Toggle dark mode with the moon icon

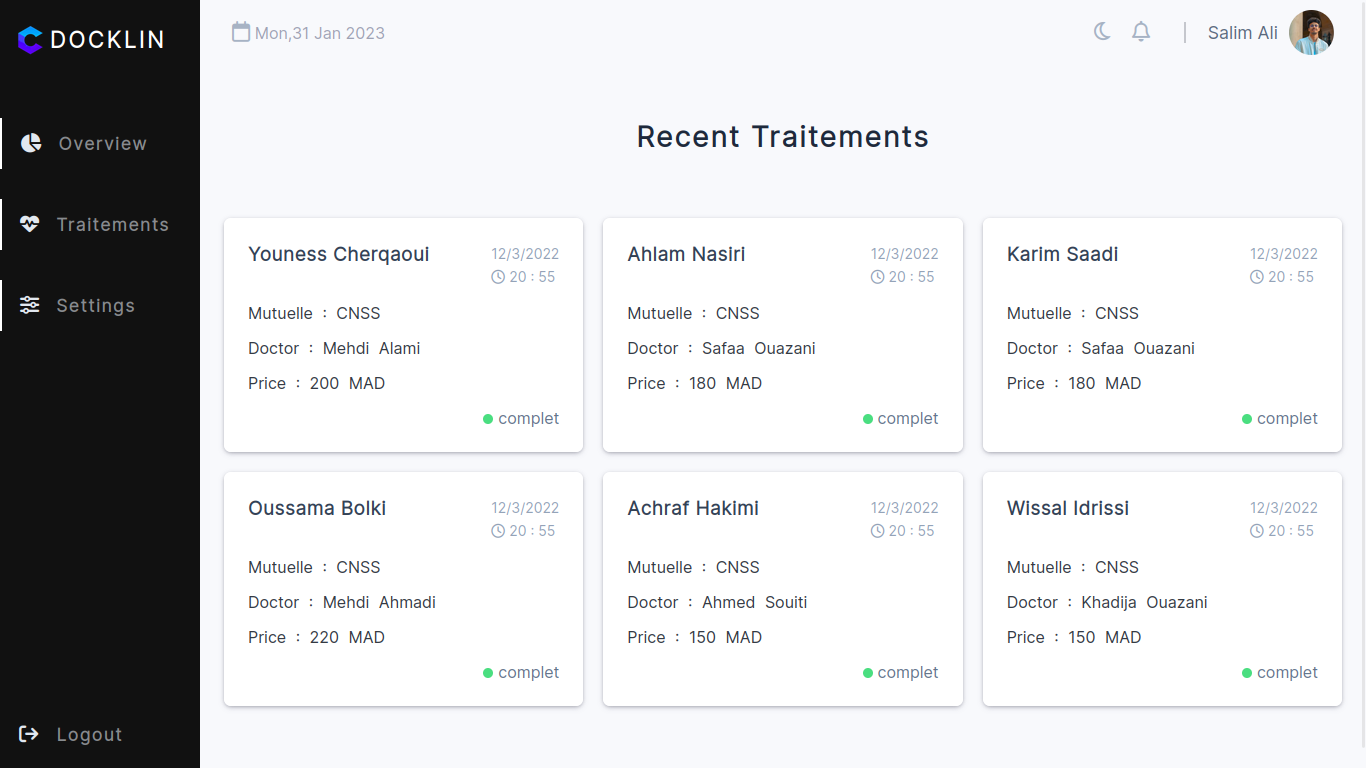[x=1102, y=31]
